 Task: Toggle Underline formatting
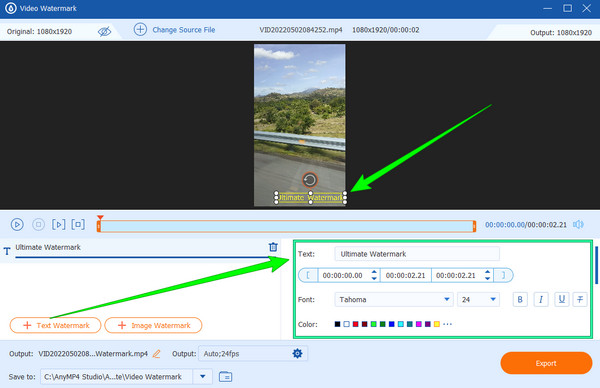click(x=561, y=299)
